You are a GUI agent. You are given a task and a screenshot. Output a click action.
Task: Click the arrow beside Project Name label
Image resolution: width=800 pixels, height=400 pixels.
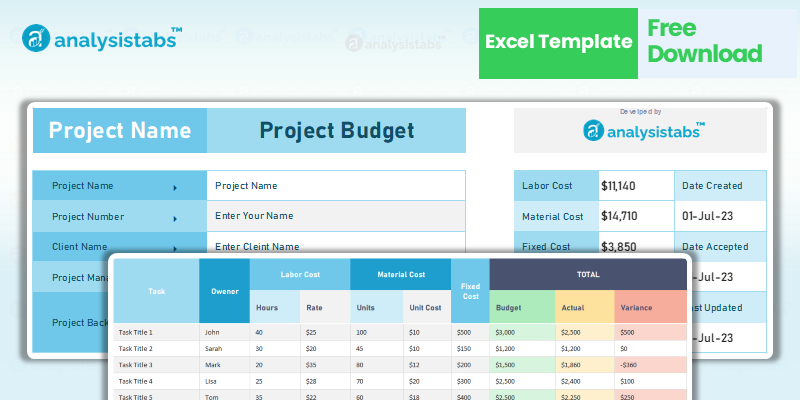[175, 188]
